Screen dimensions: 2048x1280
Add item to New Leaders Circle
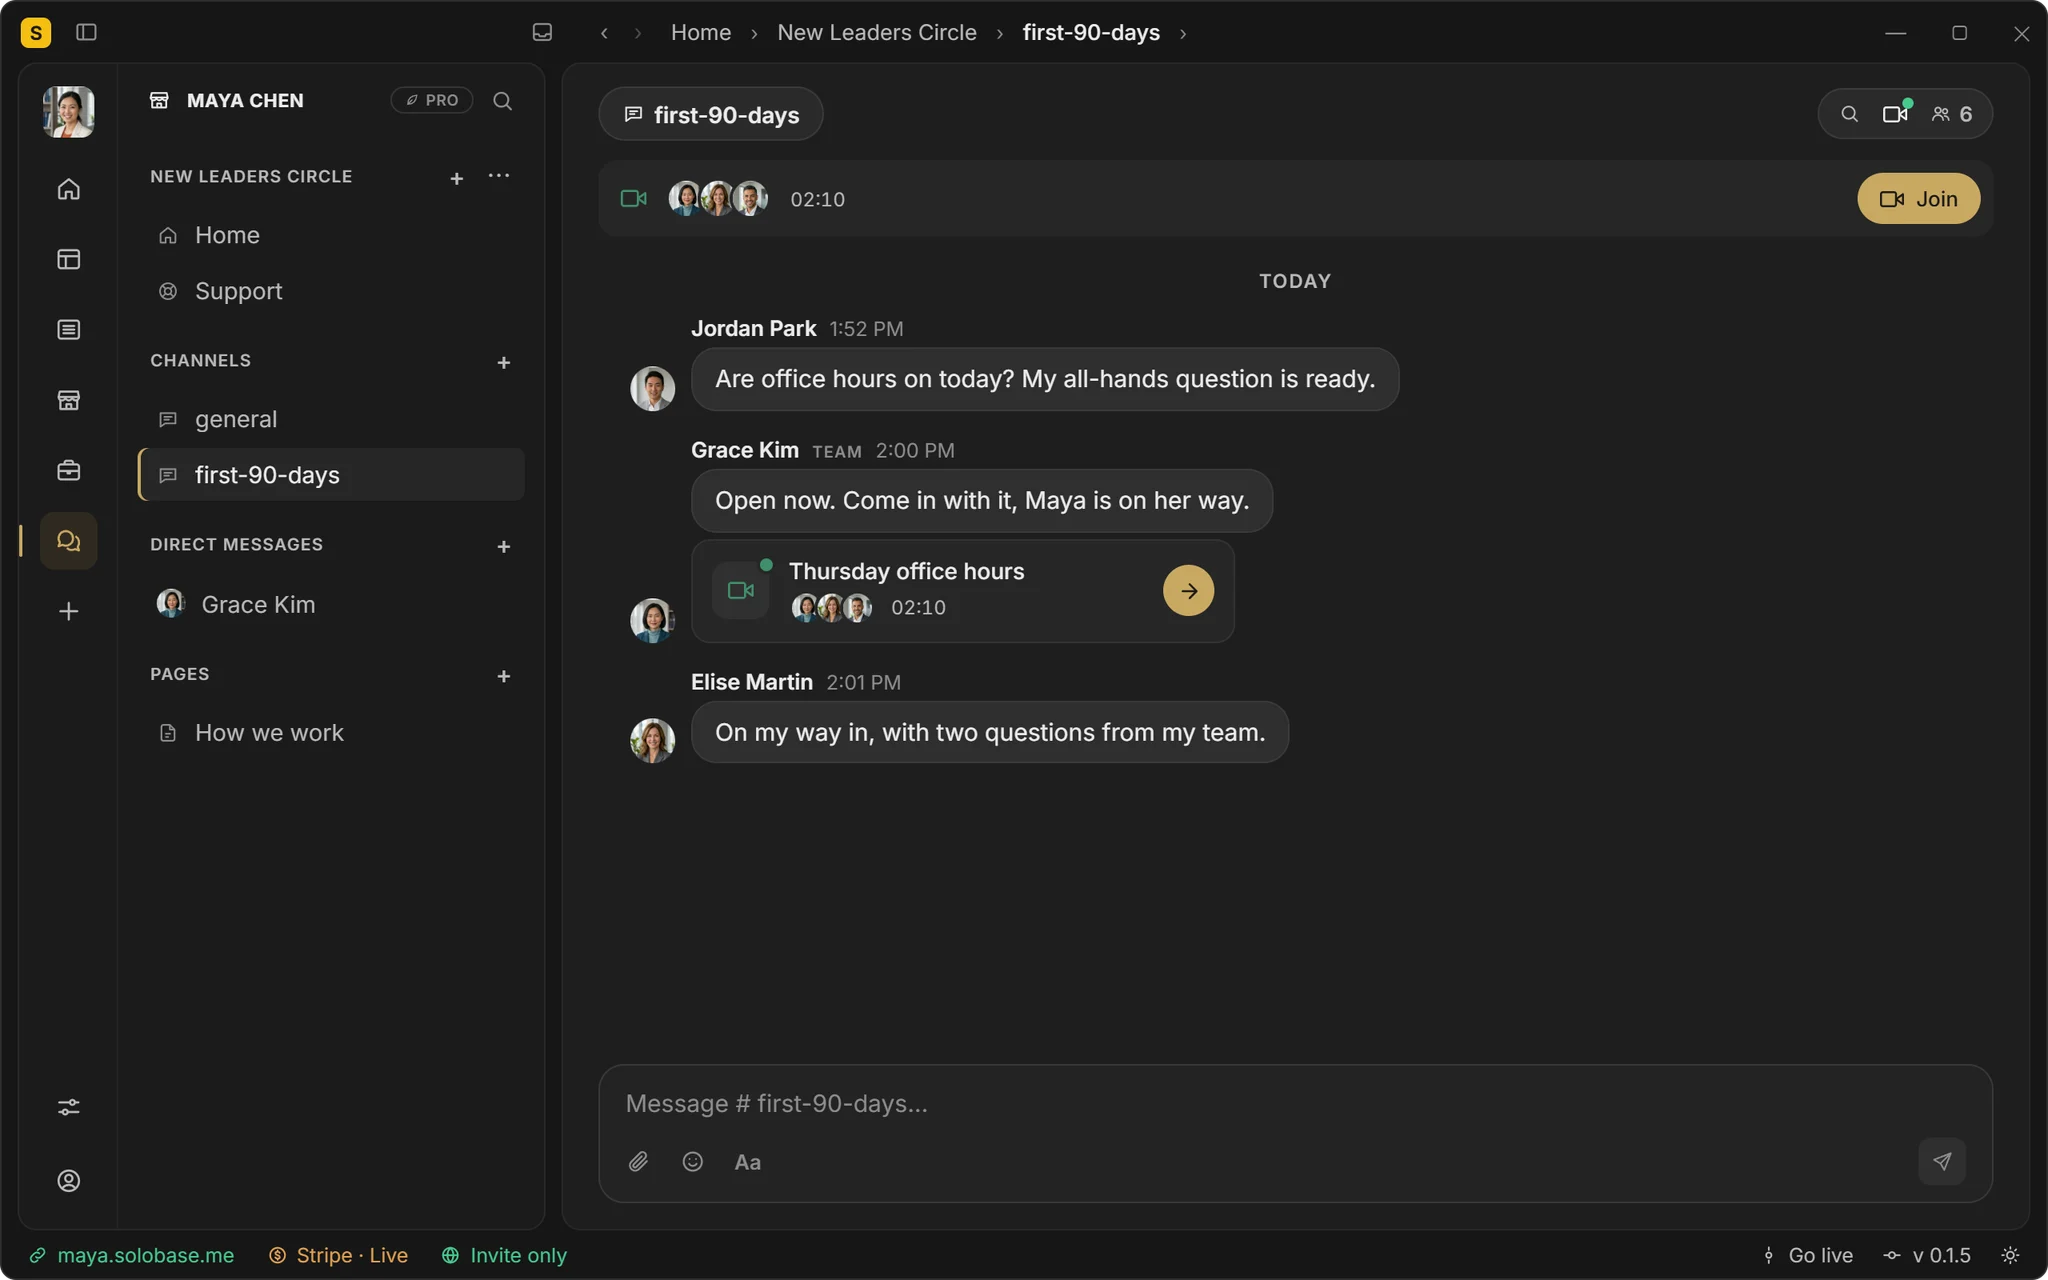(457, 178)
